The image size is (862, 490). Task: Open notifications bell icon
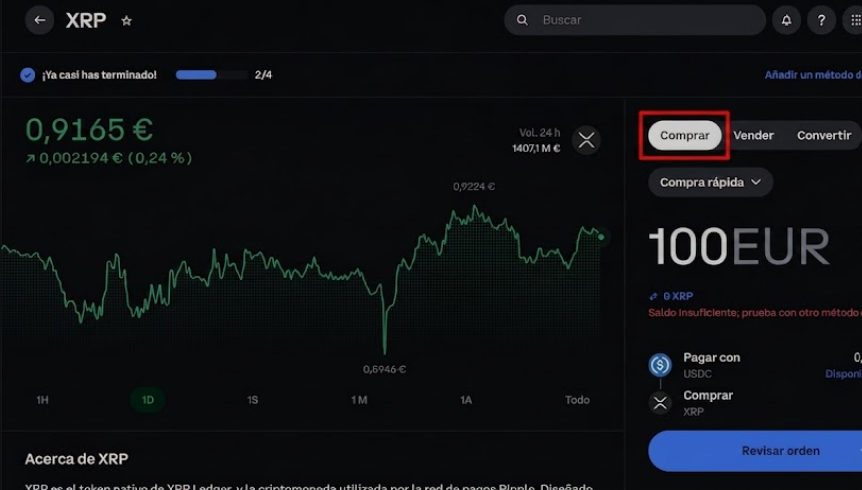click(786, 20)
